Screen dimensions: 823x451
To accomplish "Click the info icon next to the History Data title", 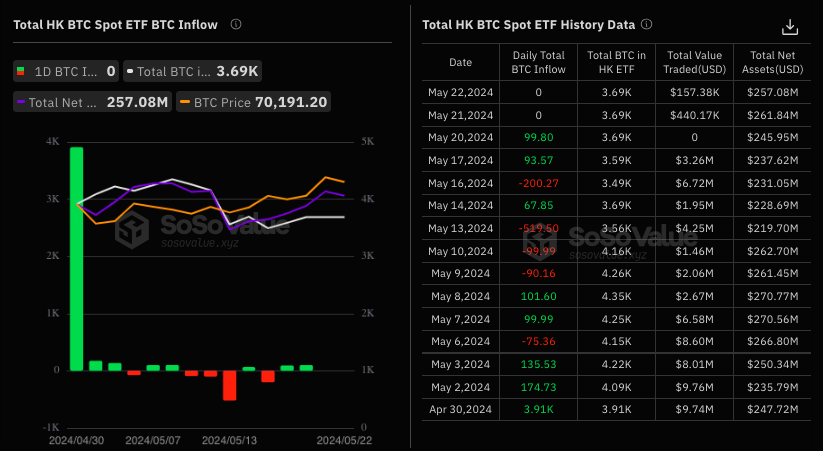I will [x=646, y=24].
